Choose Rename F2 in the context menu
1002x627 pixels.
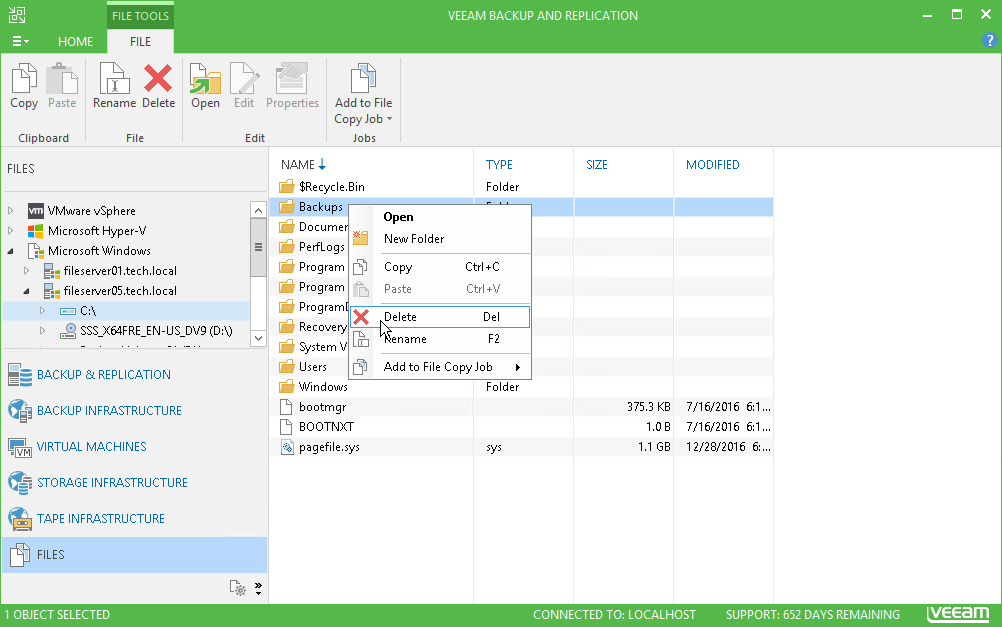click(440, 339)
